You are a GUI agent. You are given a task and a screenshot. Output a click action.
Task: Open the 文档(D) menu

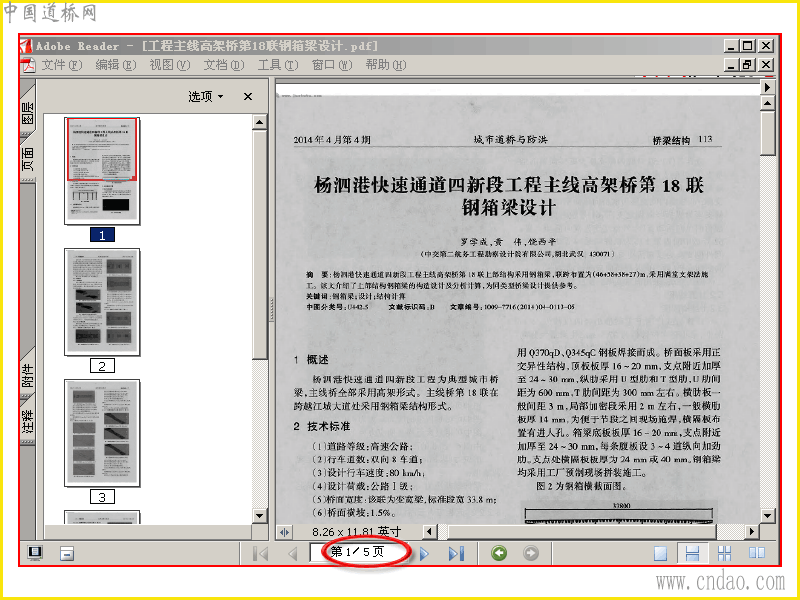click(223, 65)
